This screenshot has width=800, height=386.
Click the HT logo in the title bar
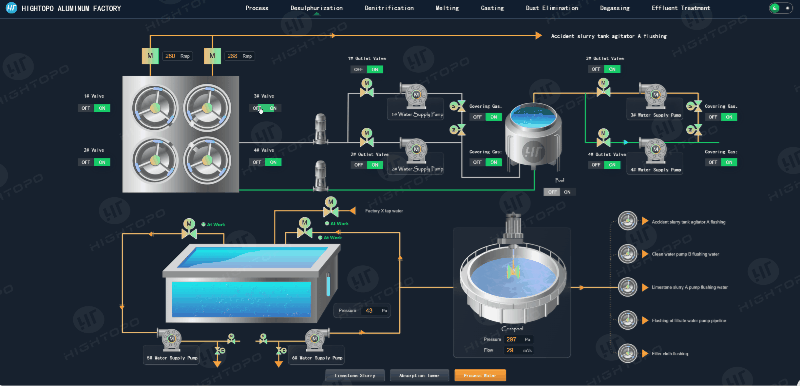12,8
